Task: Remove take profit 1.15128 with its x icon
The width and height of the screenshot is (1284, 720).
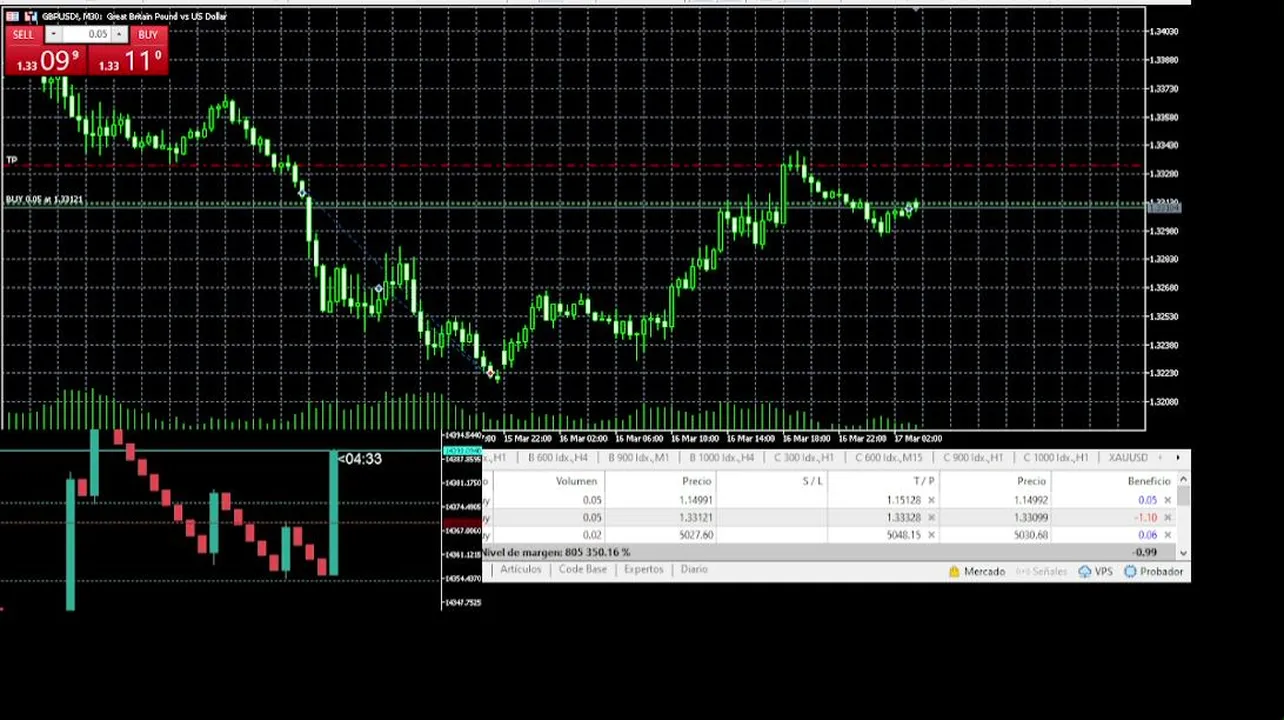Action: point(931,500)
